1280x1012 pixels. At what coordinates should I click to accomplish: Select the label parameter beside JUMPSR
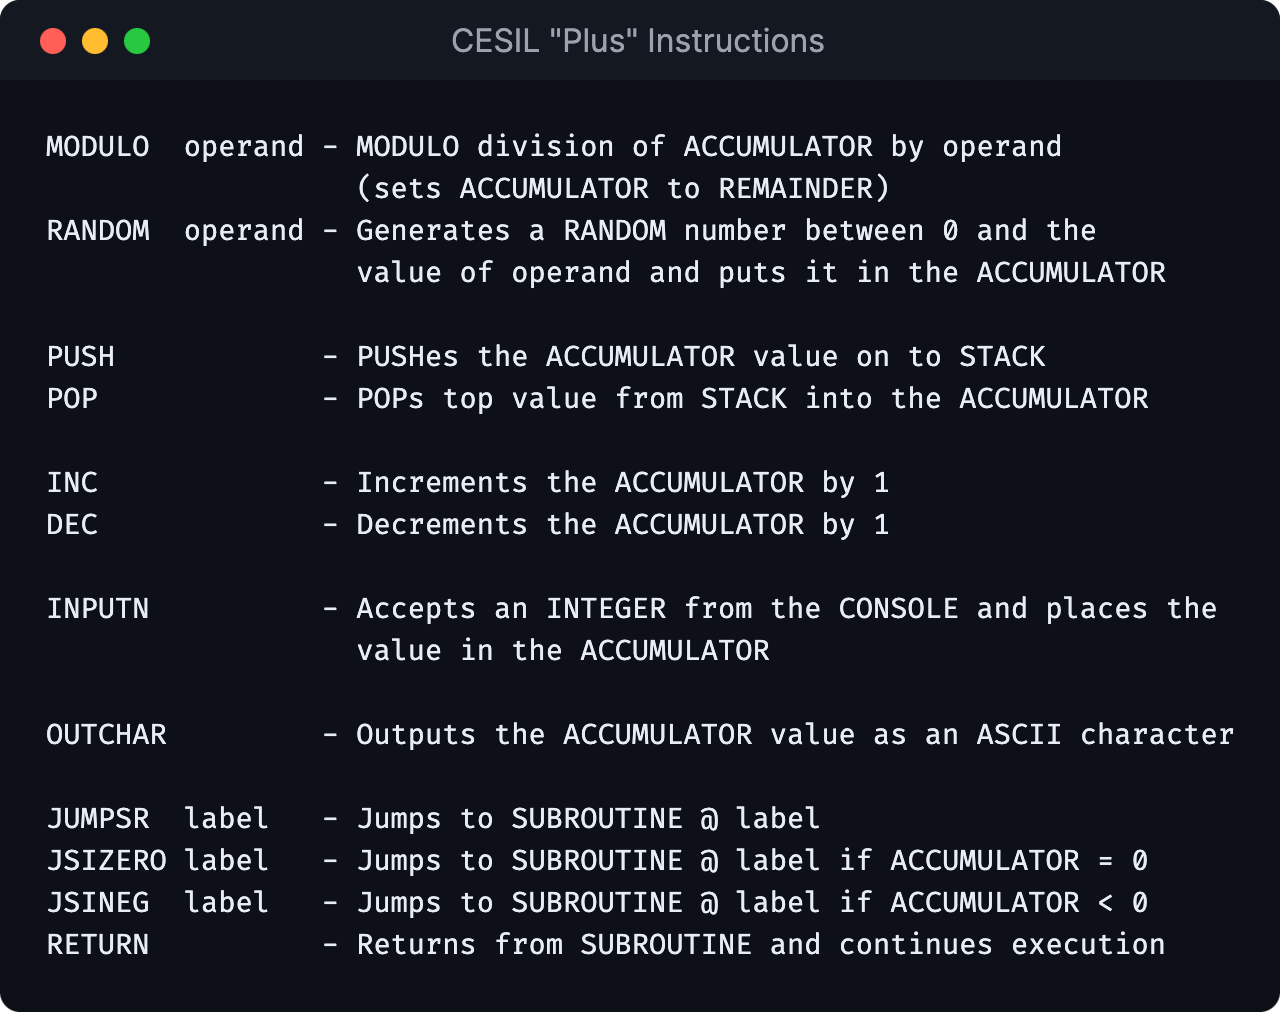(226, 818)
